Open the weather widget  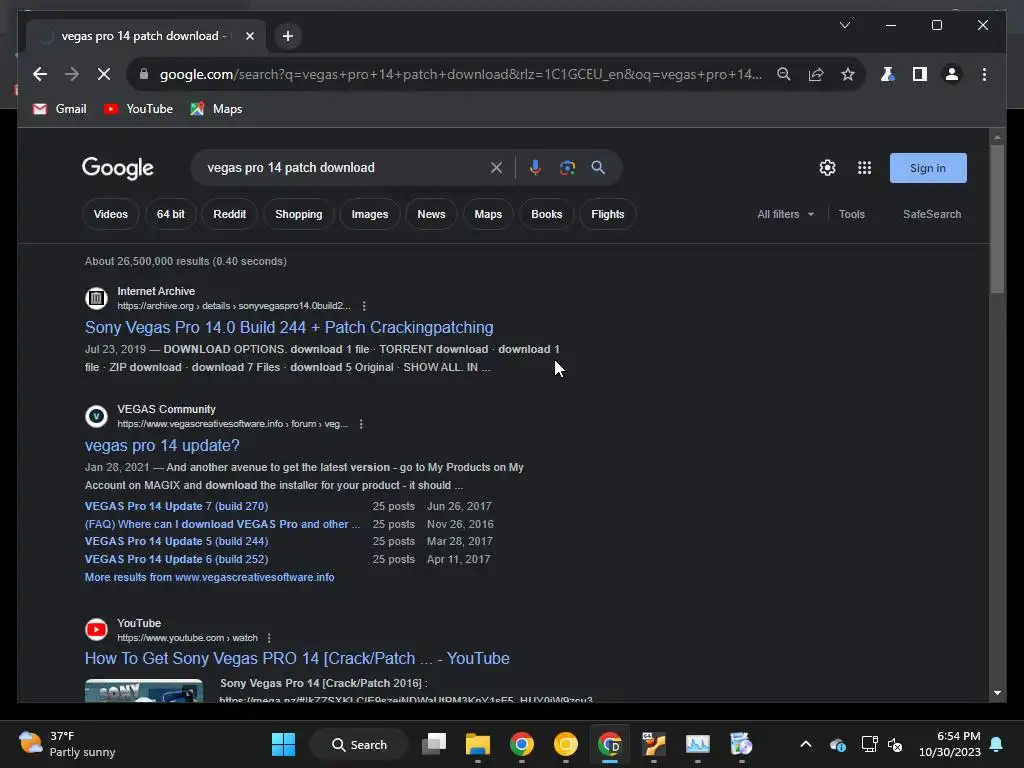coord(67,744)
